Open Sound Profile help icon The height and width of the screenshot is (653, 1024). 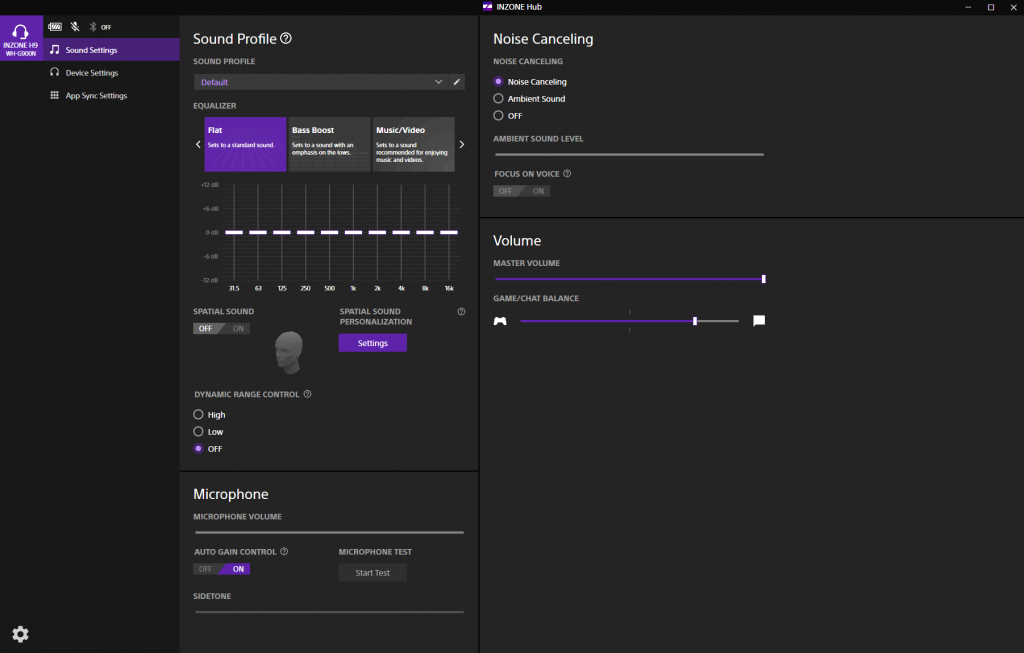point(286,39)
